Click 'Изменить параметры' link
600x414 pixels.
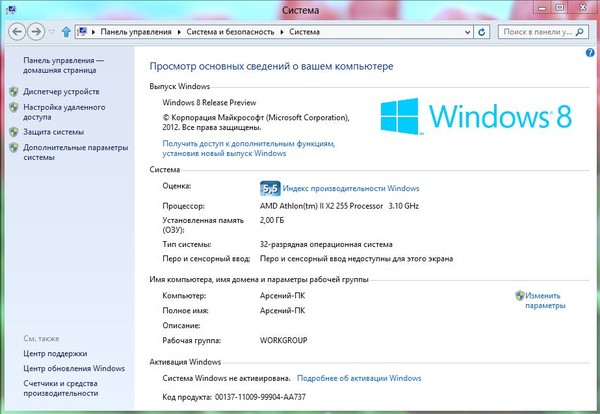point(545,300)
